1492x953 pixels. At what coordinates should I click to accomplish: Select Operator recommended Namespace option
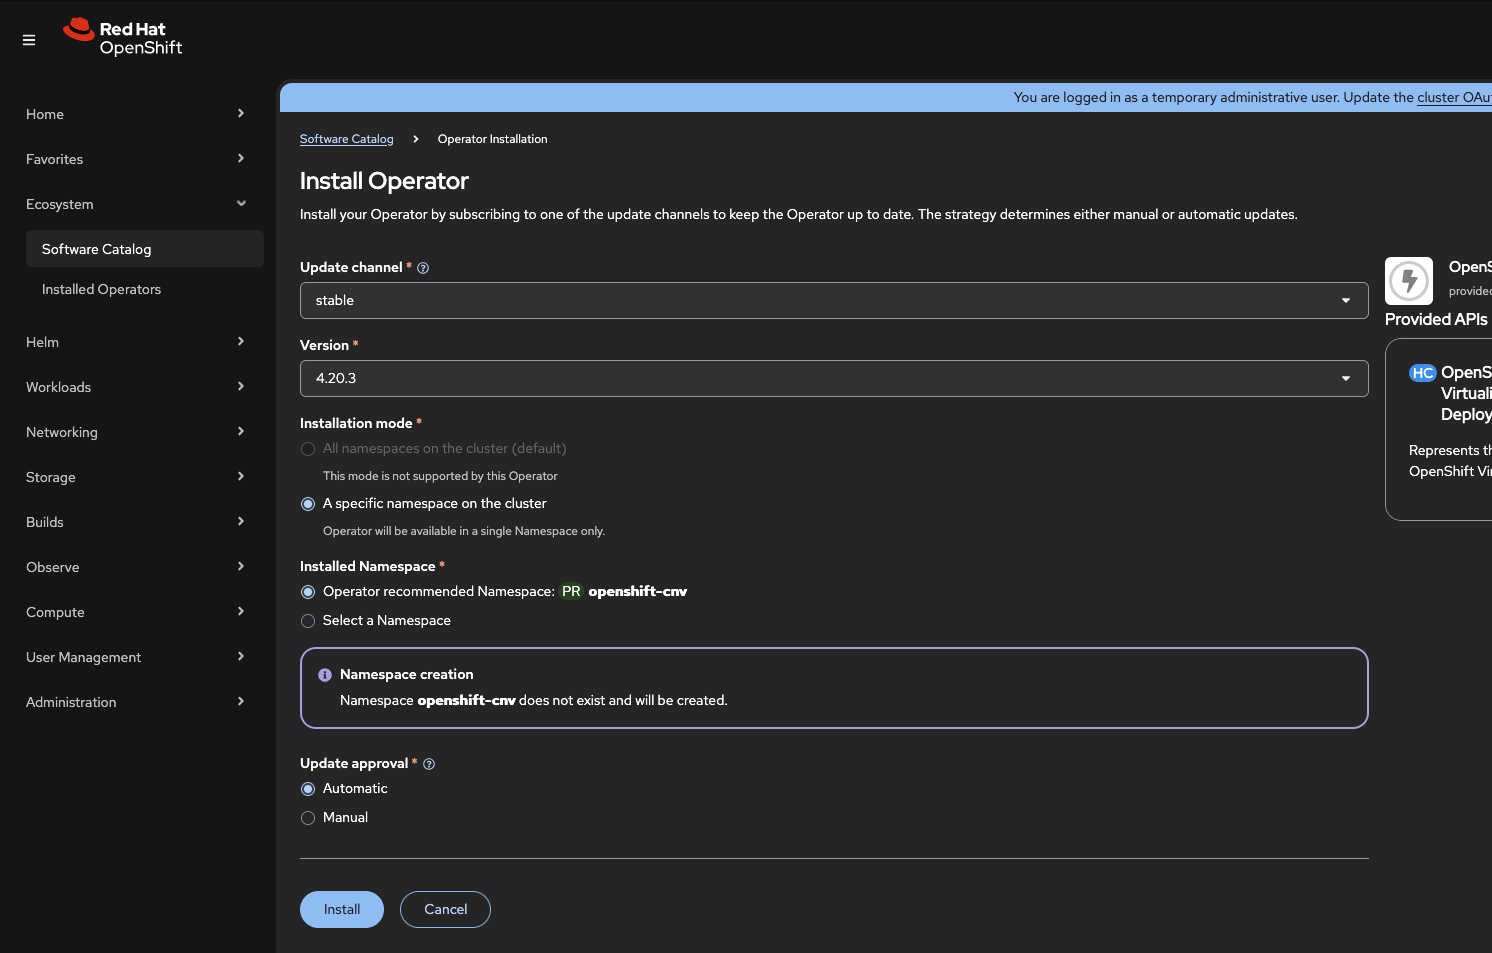click(308, 592)
